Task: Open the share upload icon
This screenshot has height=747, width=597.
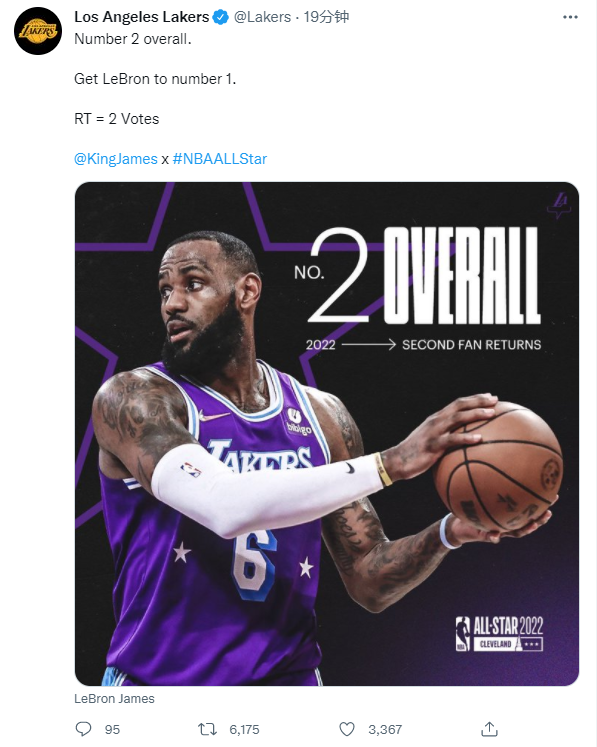Action: tap(489, 728)
